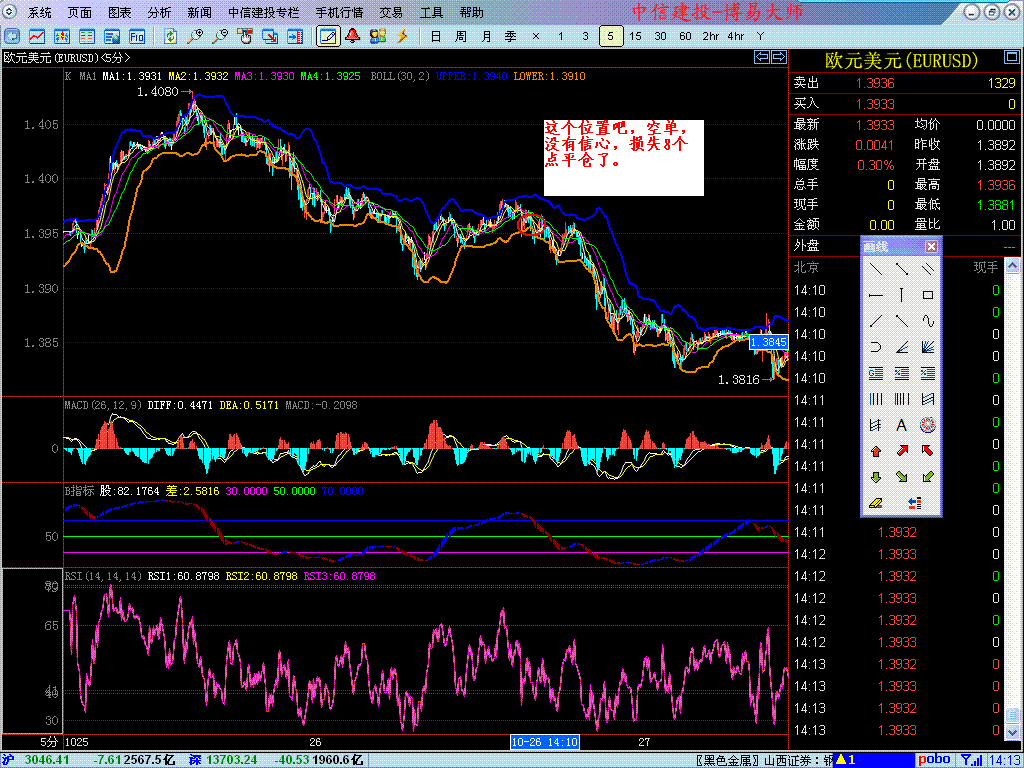Toggle the pencil draw-line toolbar button
Screen dimensions: 1024x768
click(x=328, y=37)
